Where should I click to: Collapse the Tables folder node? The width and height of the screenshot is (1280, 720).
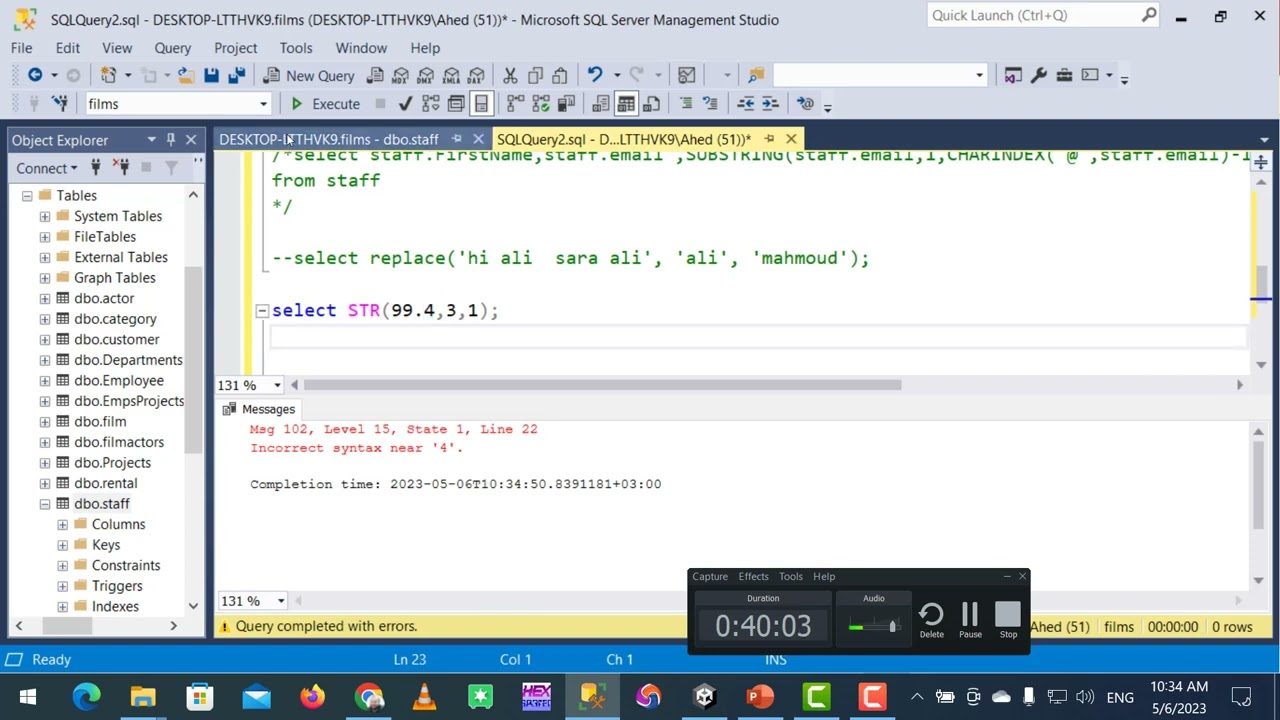[x=27, y=196]
